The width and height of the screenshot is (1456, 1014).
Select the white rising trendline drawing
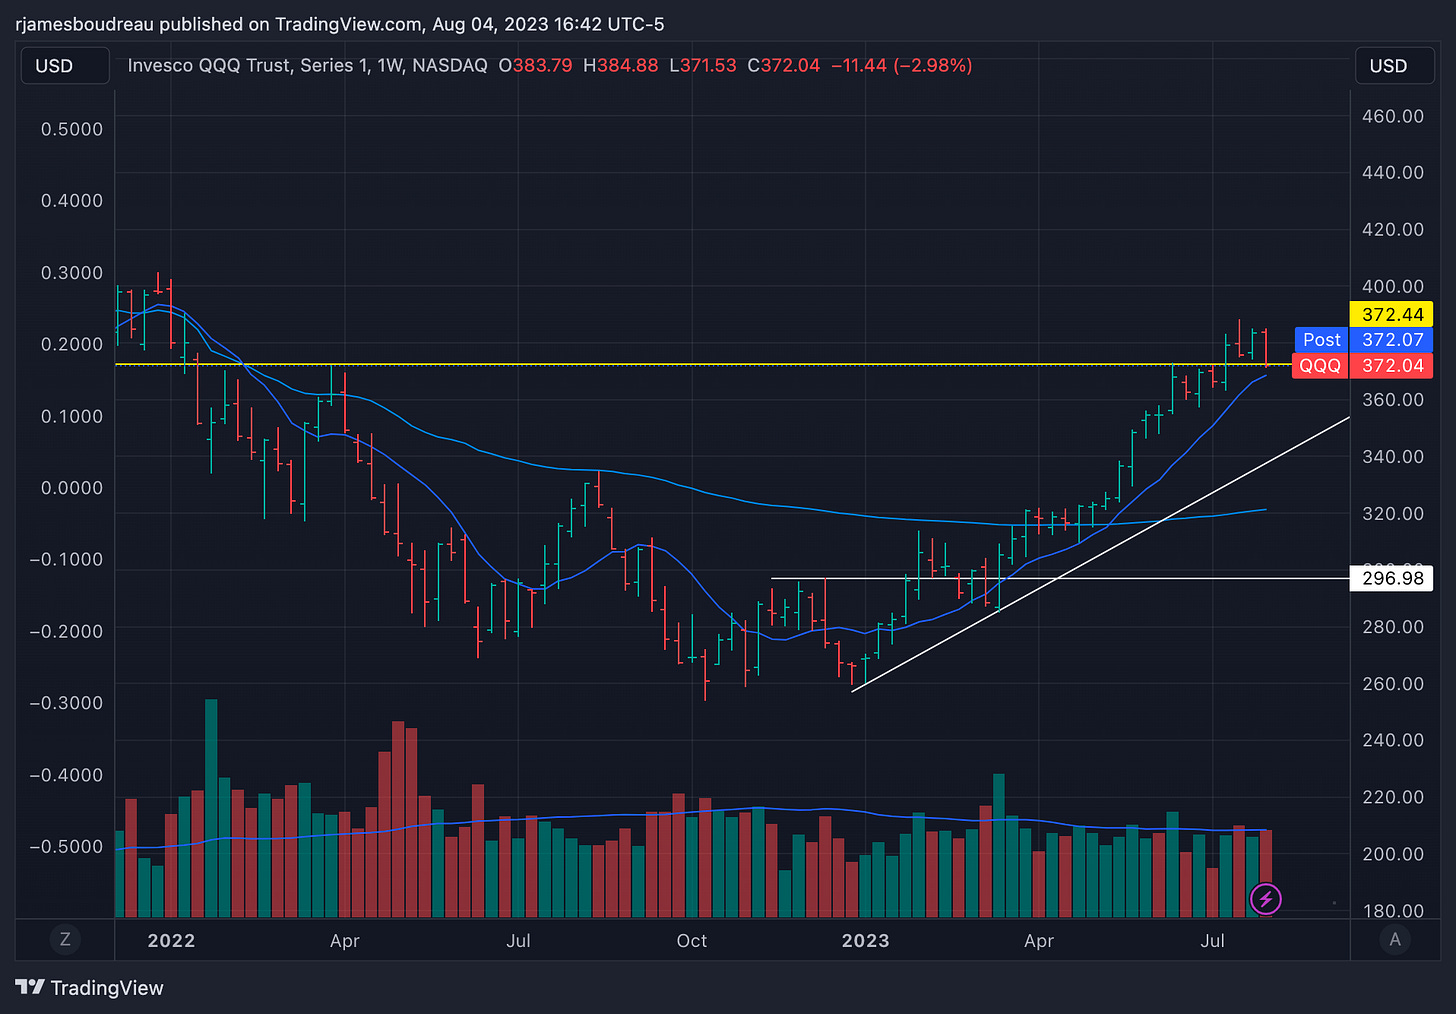tap(1100, 555)
